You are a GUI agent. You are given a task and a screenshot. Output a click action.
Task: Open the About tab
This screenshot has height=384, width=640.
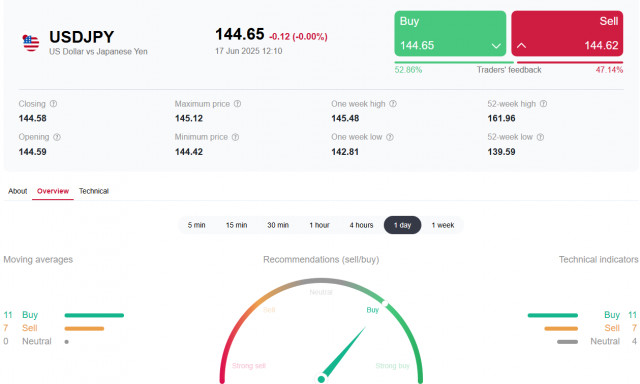tap(18, 191)
